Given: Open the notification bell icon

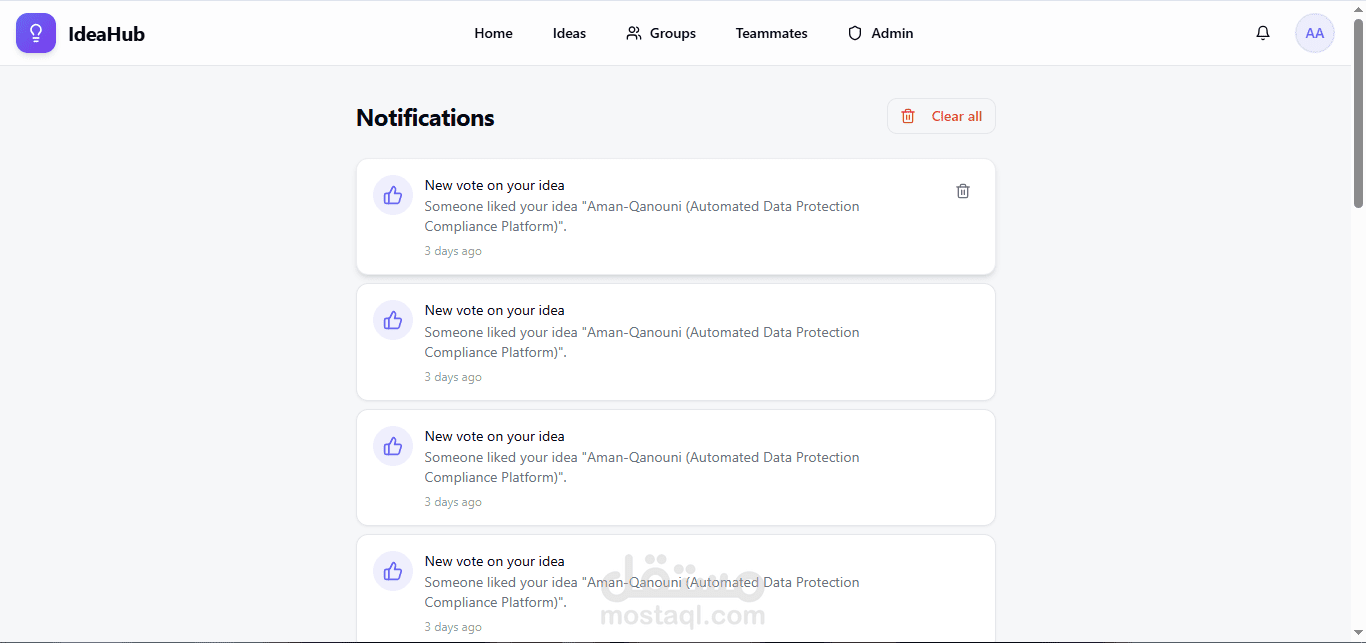Looking at the screenshot, I should 1263,33.
